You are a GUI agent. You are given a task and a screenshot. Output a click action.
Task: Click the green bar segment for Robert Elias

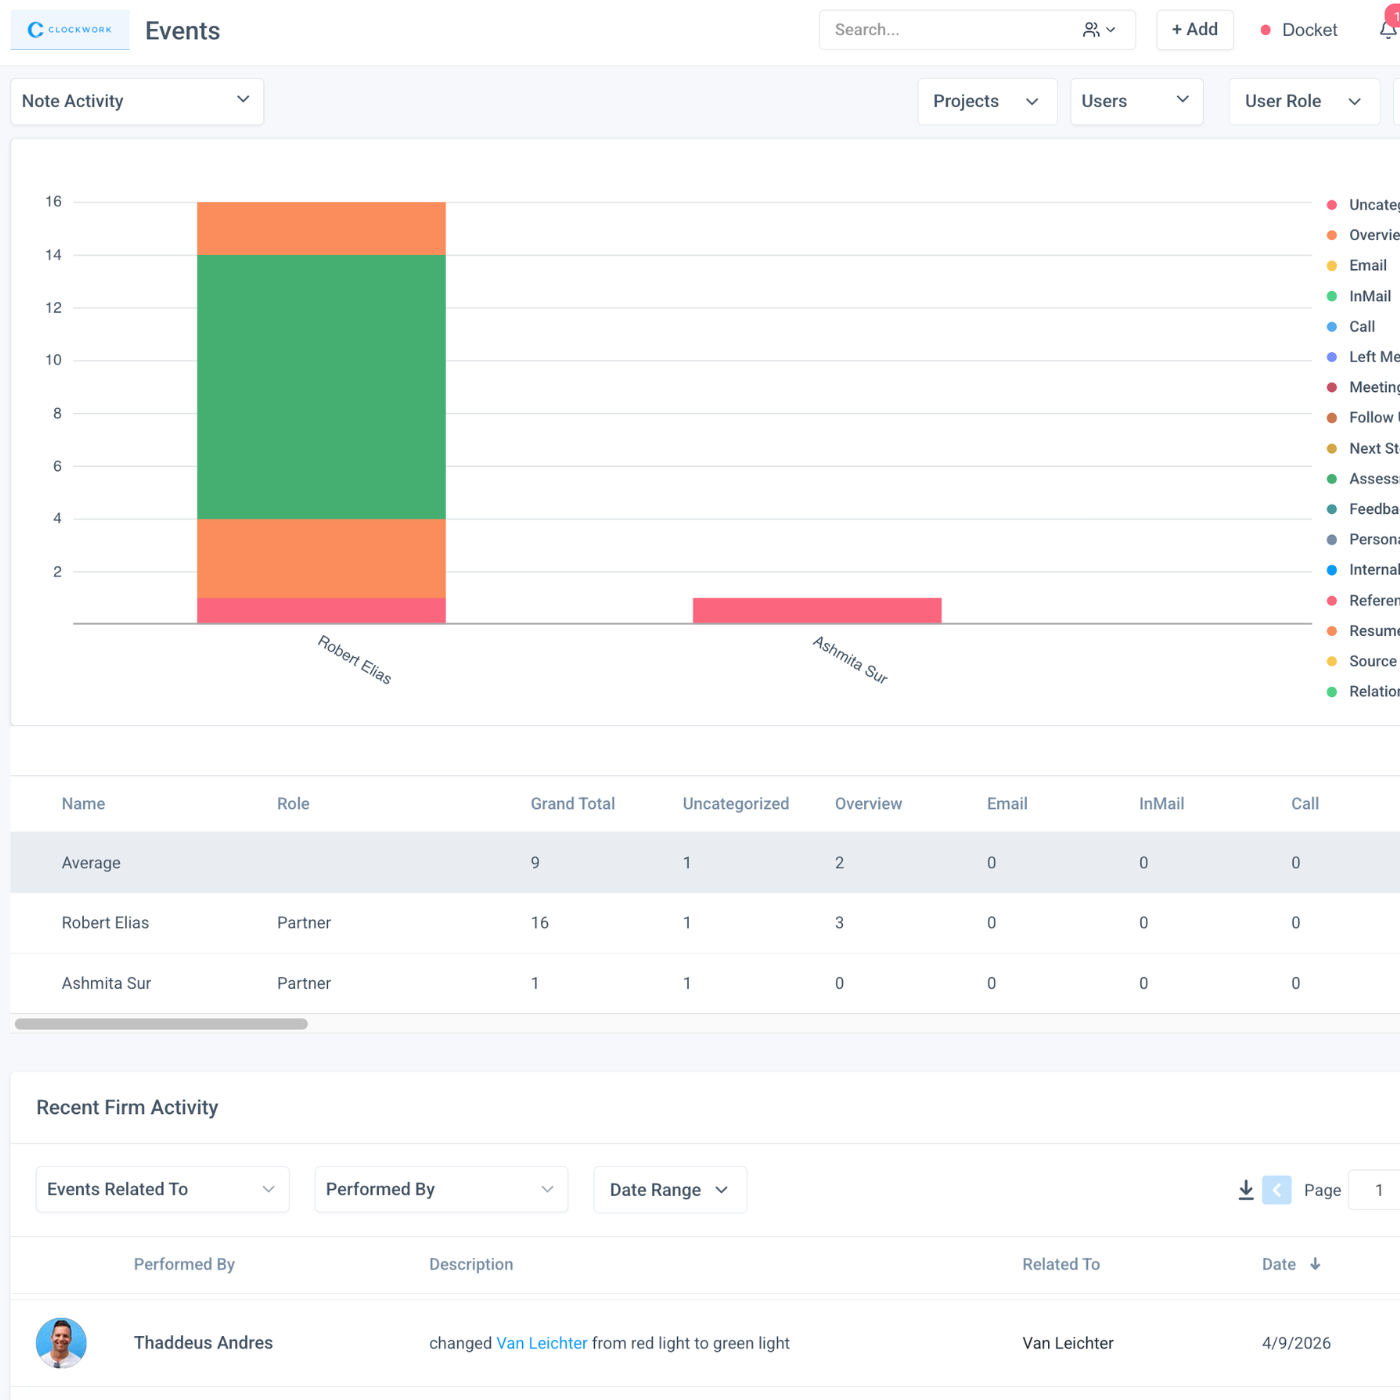coord(321,386)
